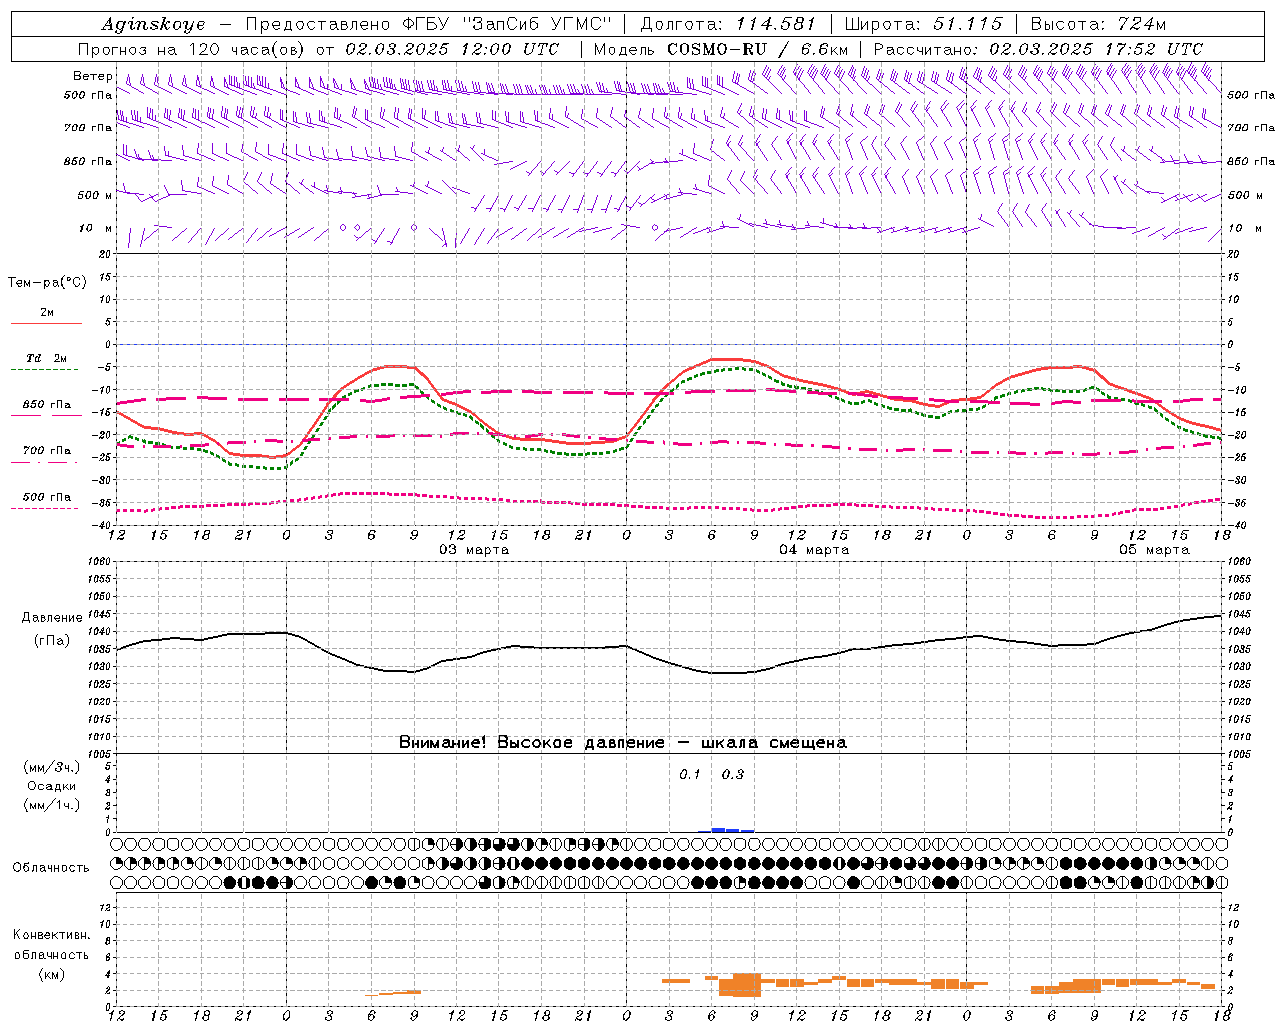The height and width of the screenshot is (1024, 1280).
Task: Click the warning 'Внимание! Высокое давление – шкала смещена'
Action: pyautogui.click(x=623, y=743)
